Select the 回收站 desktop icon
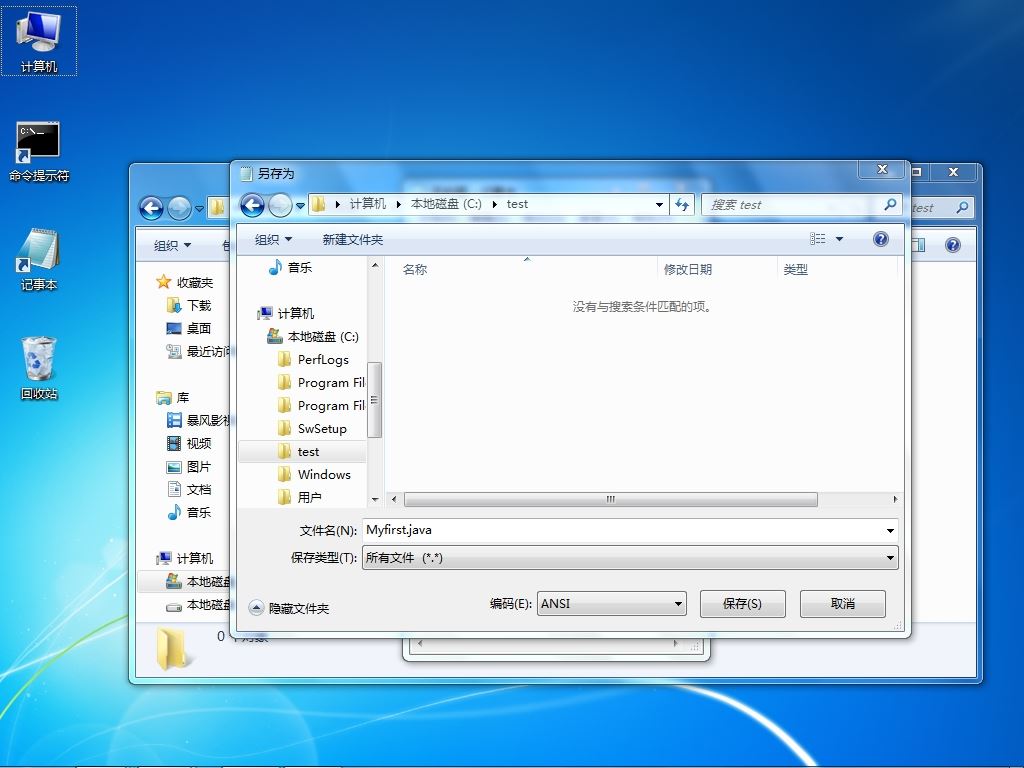This screenshot has width=1024, height=768. [x=39, y=368]
